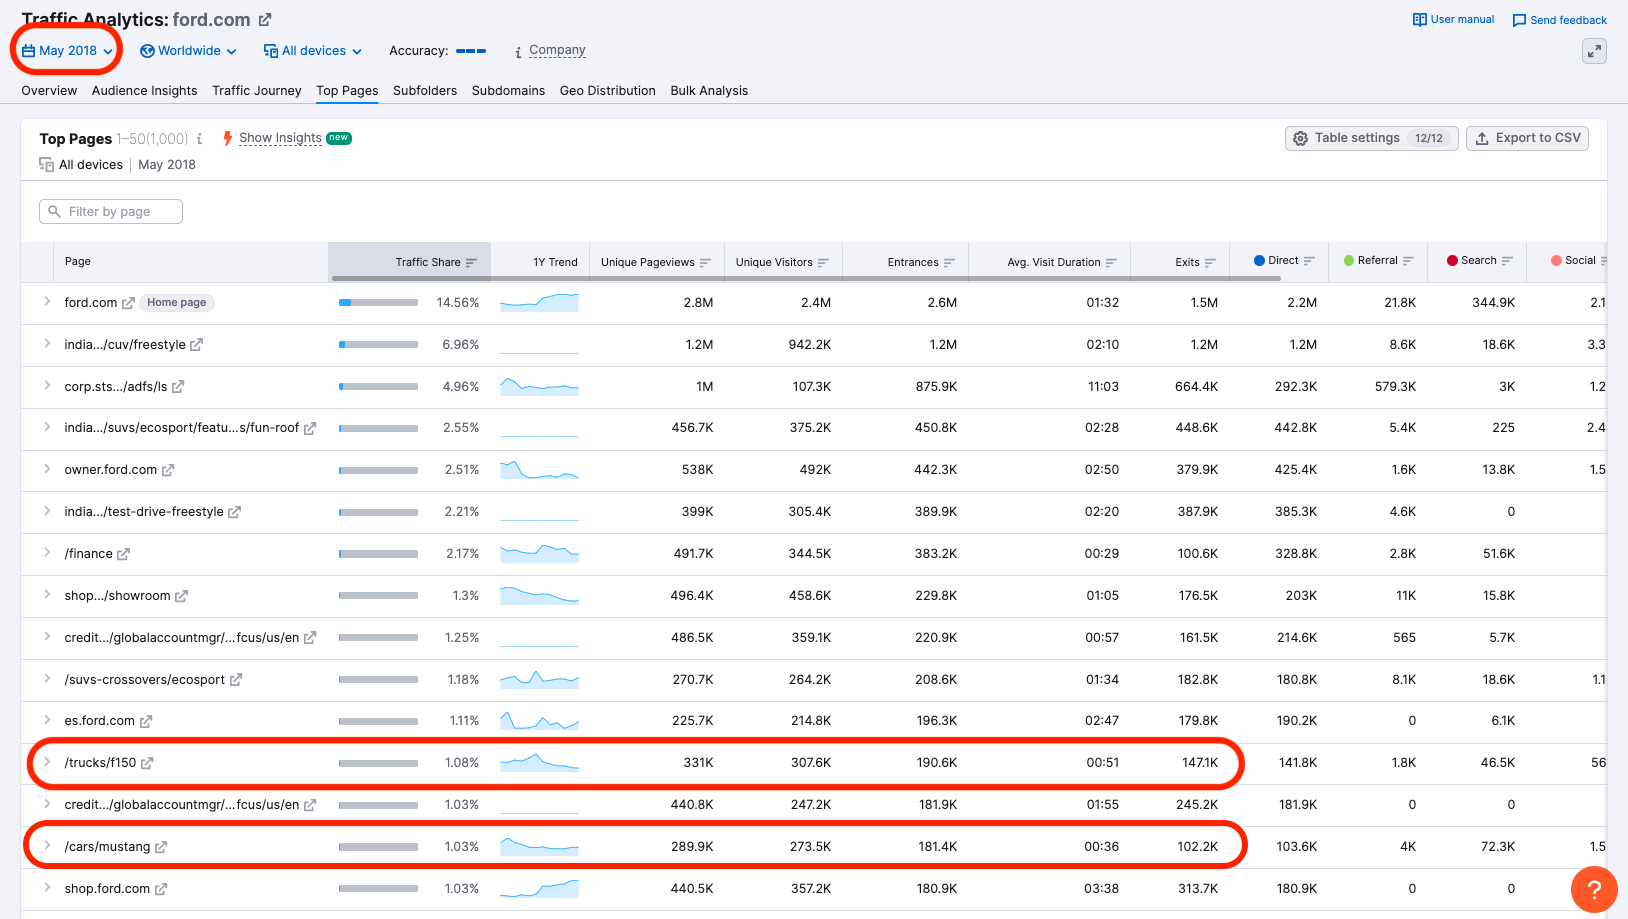
Task: Switch to the Bulk Analysis tab
Action: coord(709,91)
